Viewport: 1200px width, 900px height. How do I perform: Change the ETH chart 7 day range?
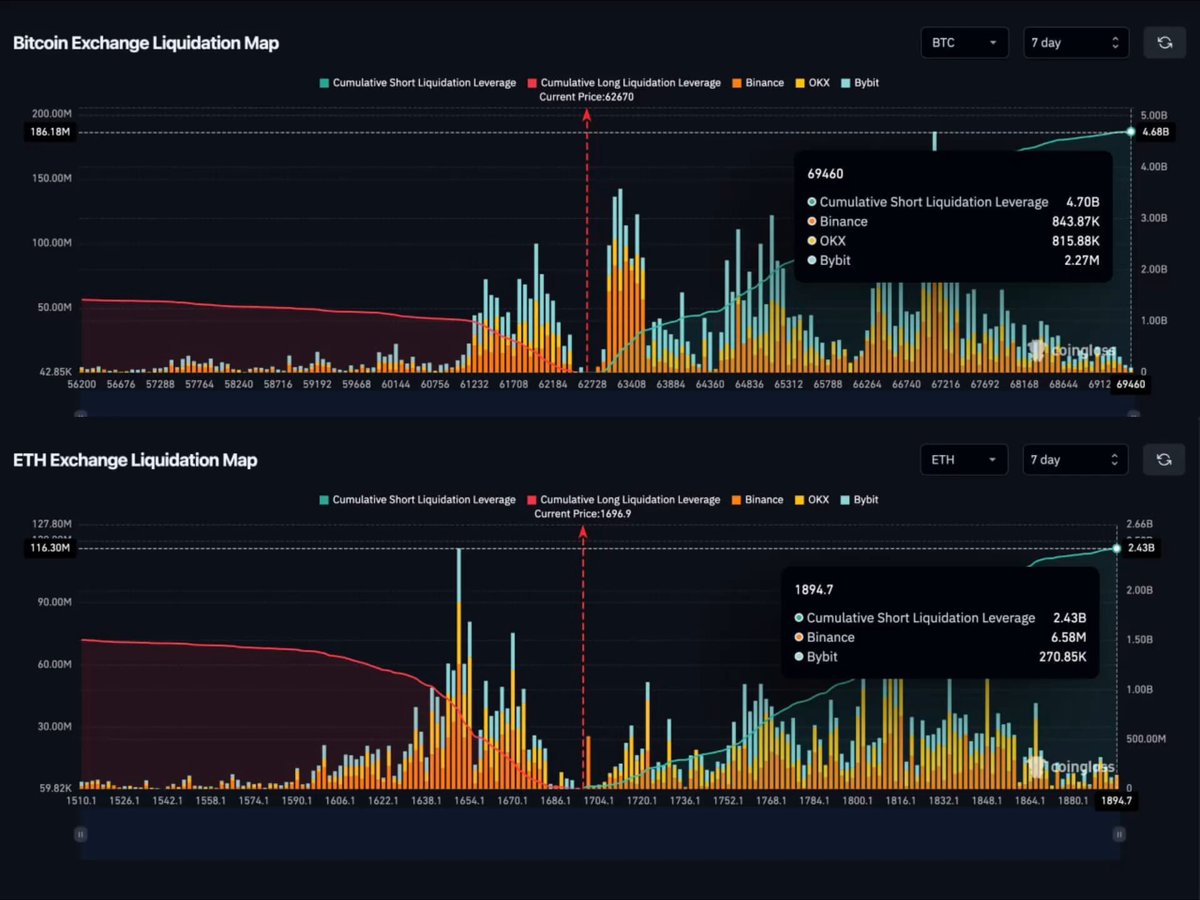click(1076, 460)
